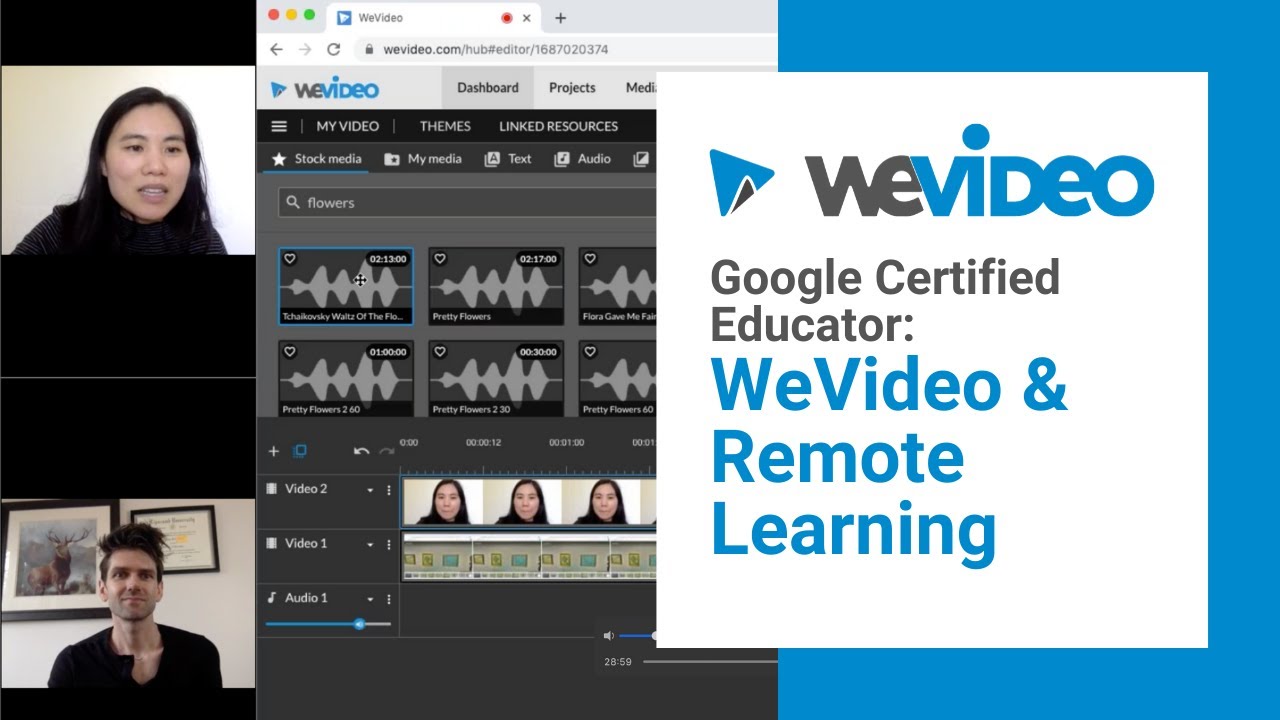1280x720 pixels.
Task: Switch to the Stock media tab
Action: click(316, 159)
